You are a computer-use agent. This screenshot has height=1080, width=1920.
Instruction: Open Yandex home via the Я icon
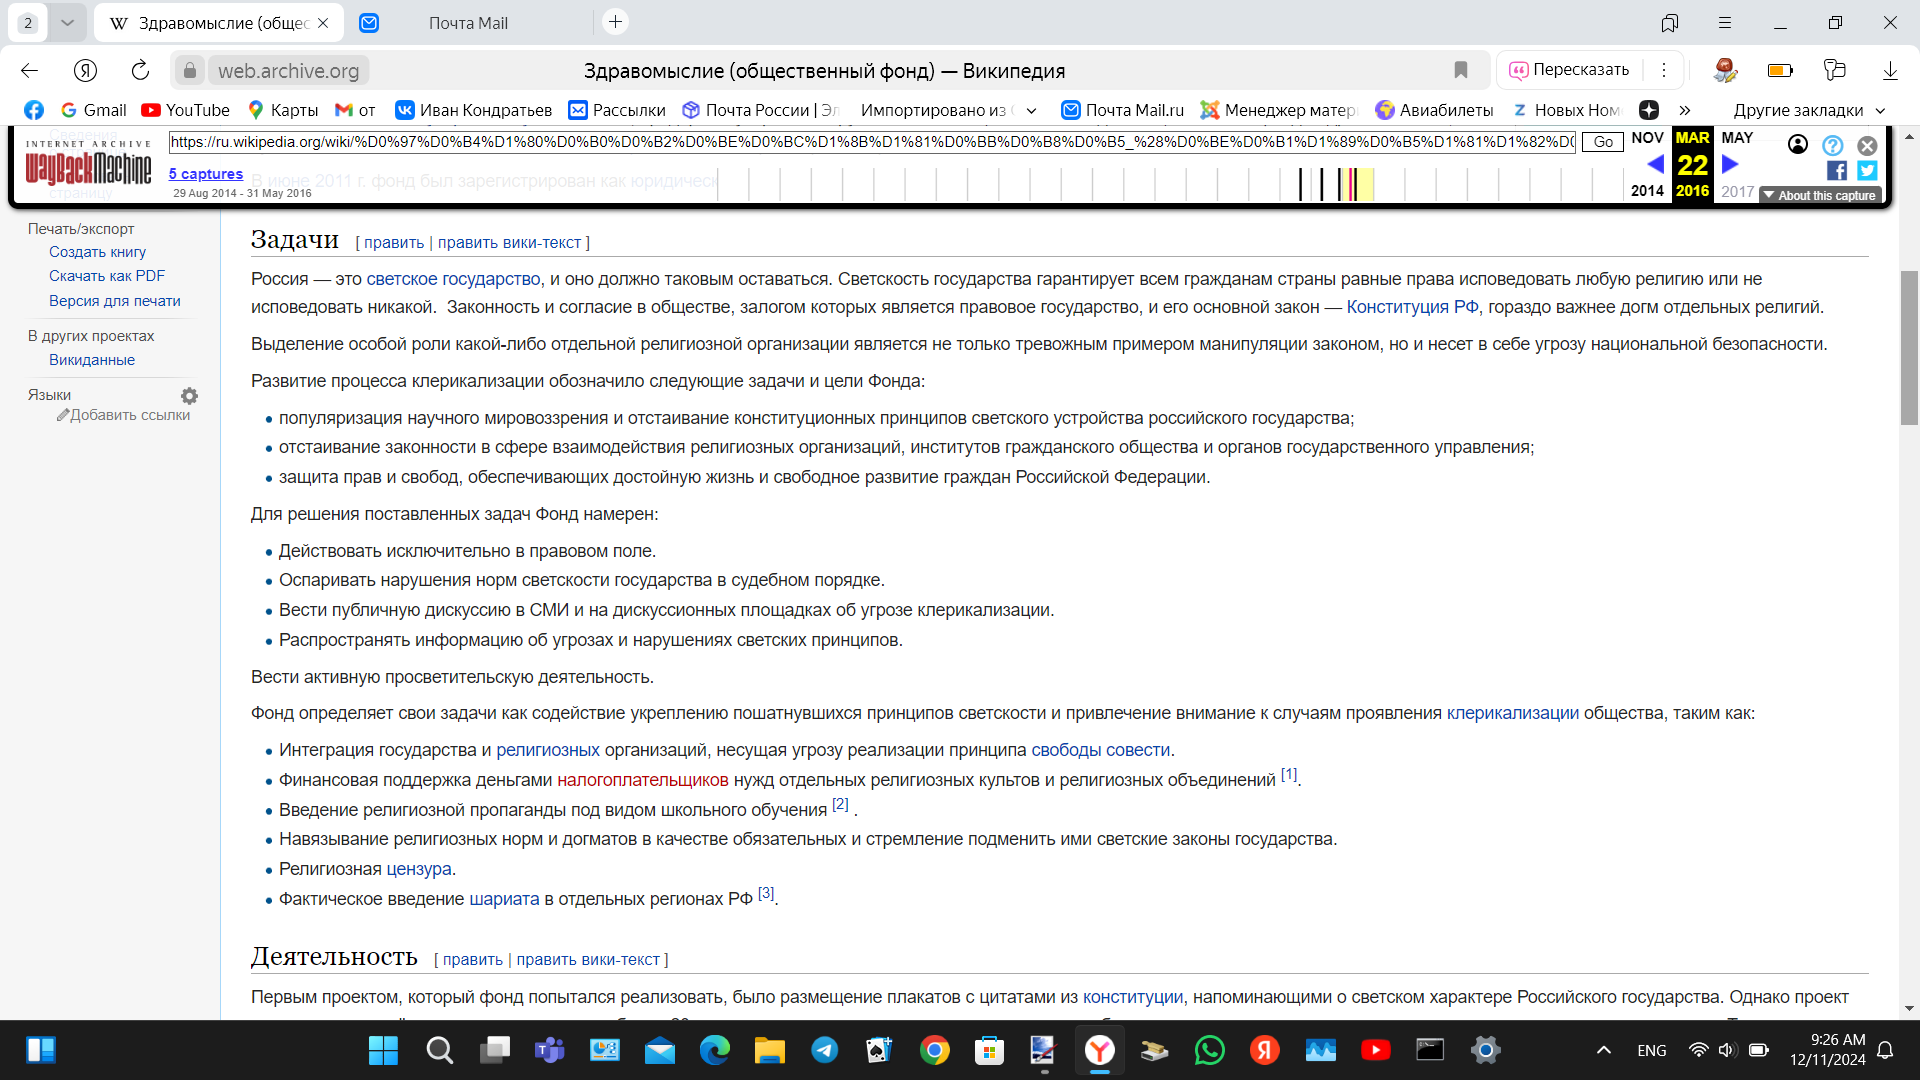[85, 70]
